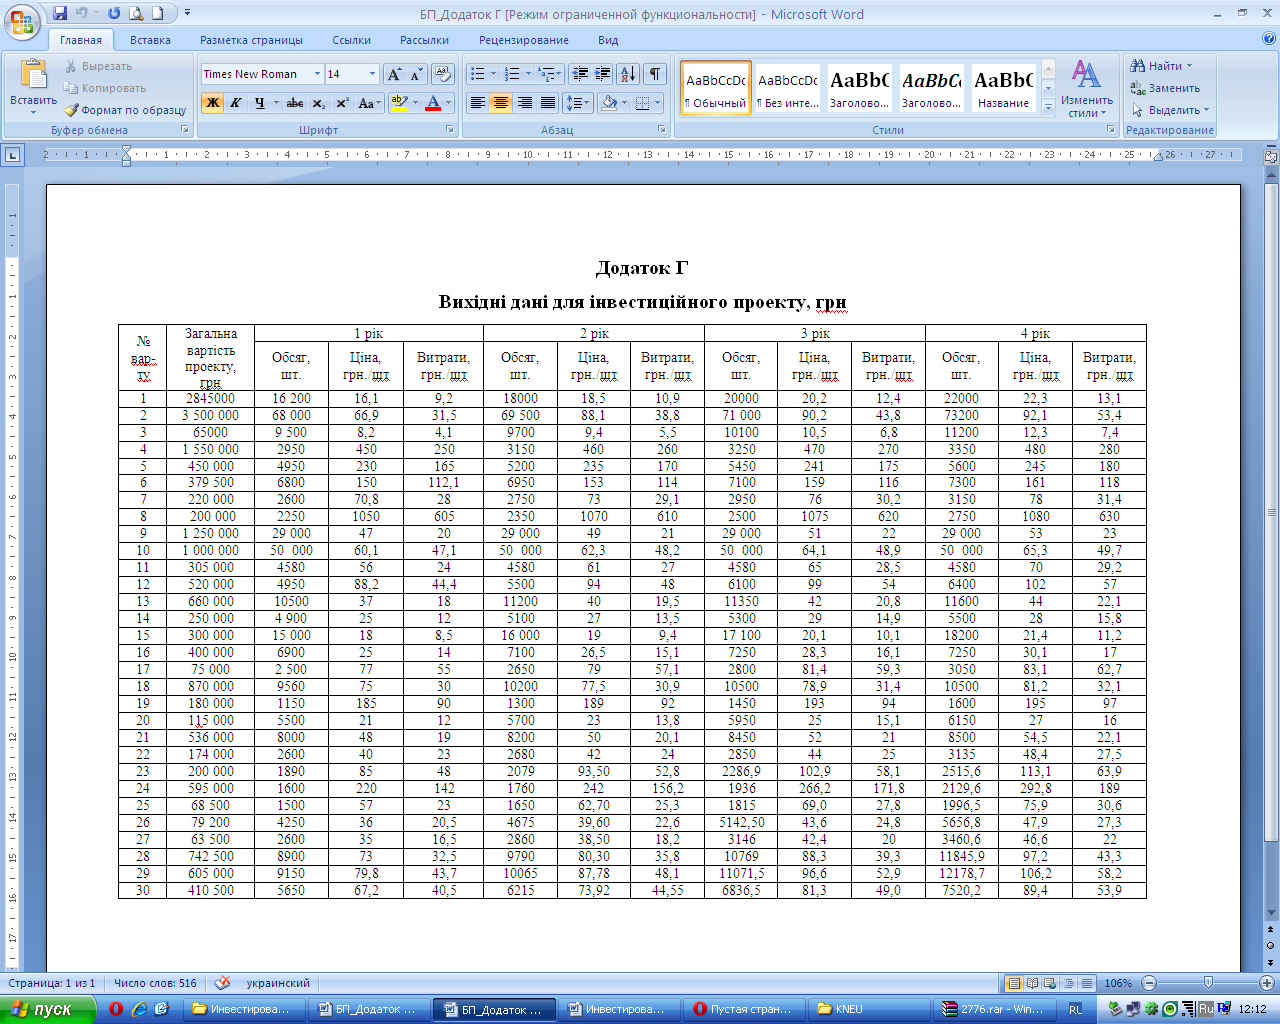Create a new blank document from the quick access toolbar
The width and height of the screenshot is (1280, 1024).
click(x=157, y=13)
